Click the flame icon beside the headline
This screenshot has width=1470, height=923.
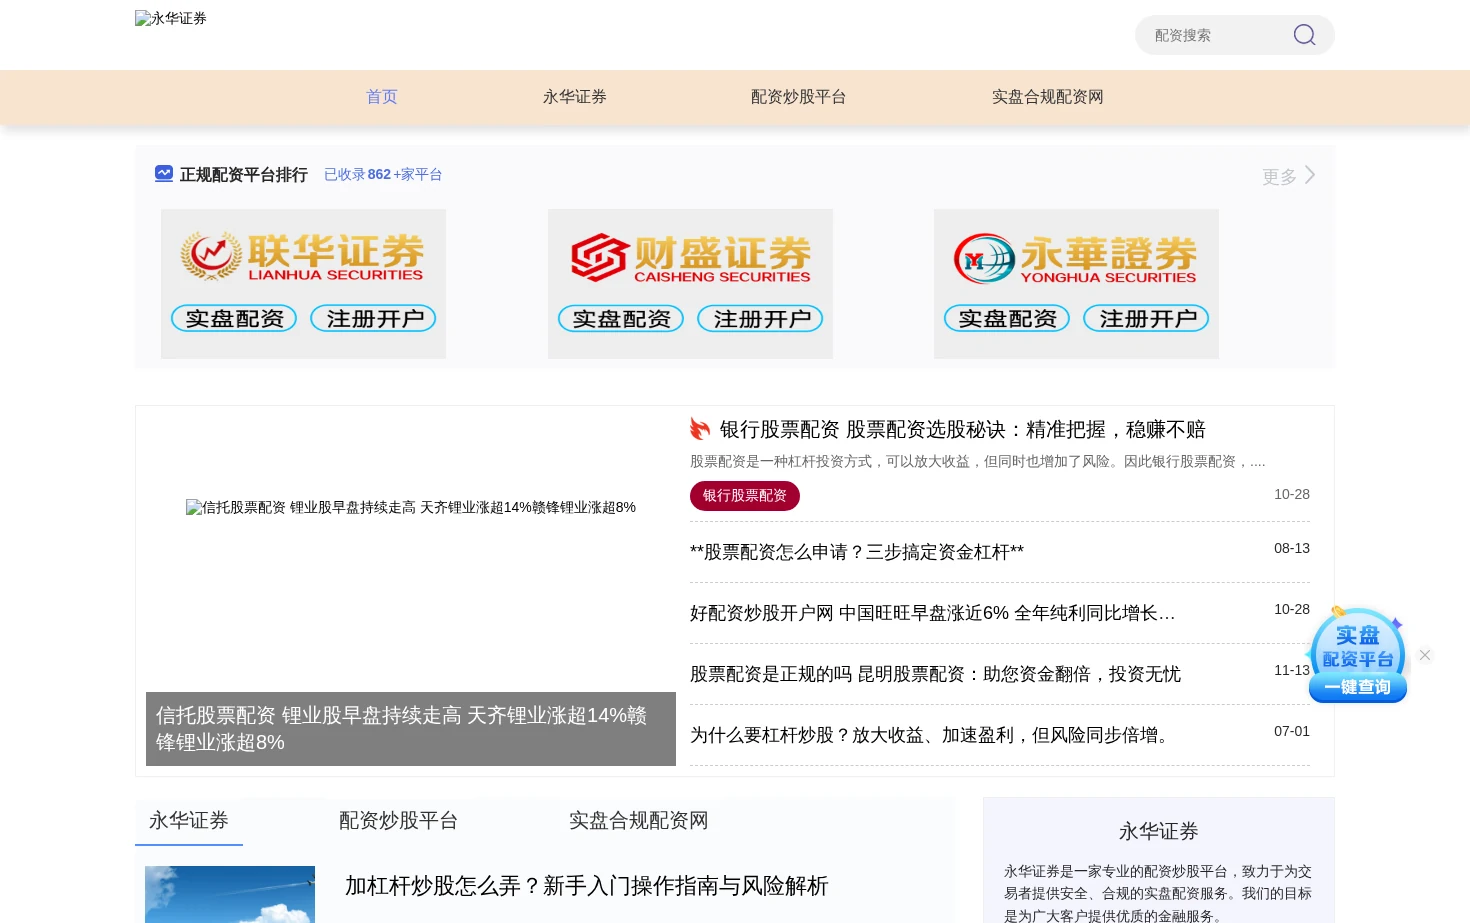click(x=700, y=429)
